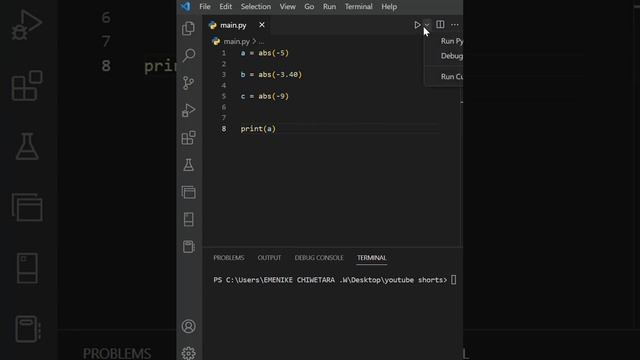This screenshot has height=360, width=640.
Task: Open the Selection menu
Action: tap(256, 7)
